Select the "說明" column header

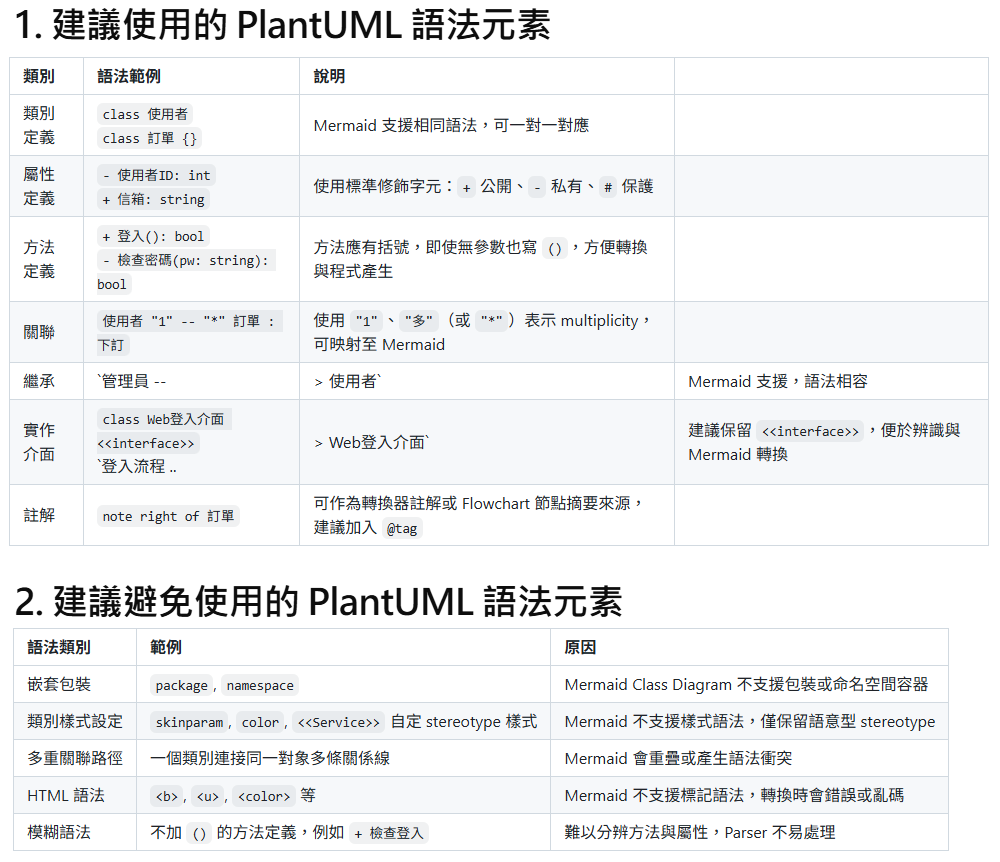tap(329, 77)
